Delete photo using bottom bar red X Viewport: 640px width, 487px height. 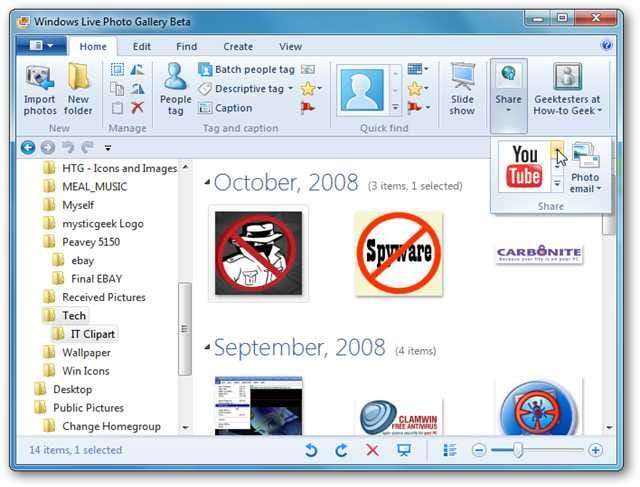tap(372, 450)
